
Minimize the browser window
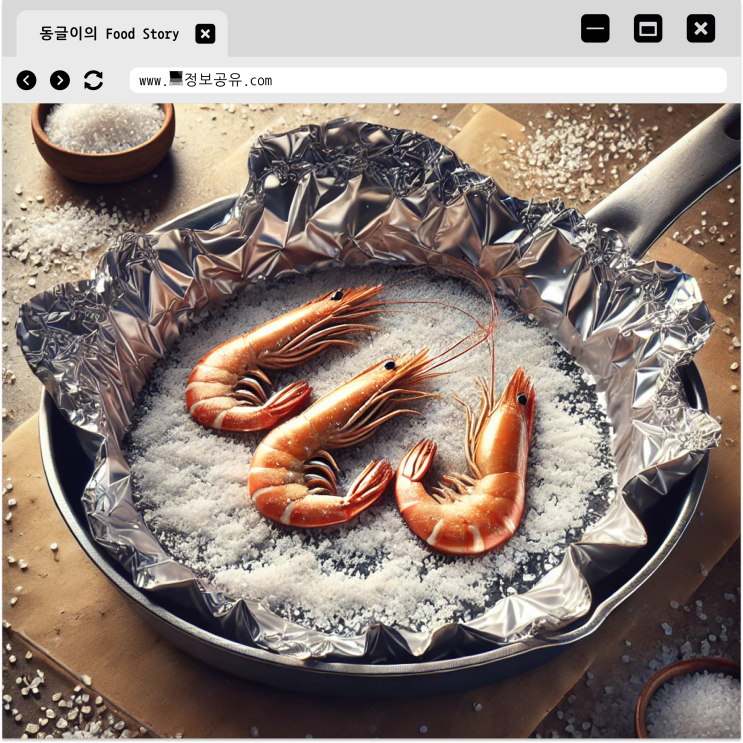point(595,28)
